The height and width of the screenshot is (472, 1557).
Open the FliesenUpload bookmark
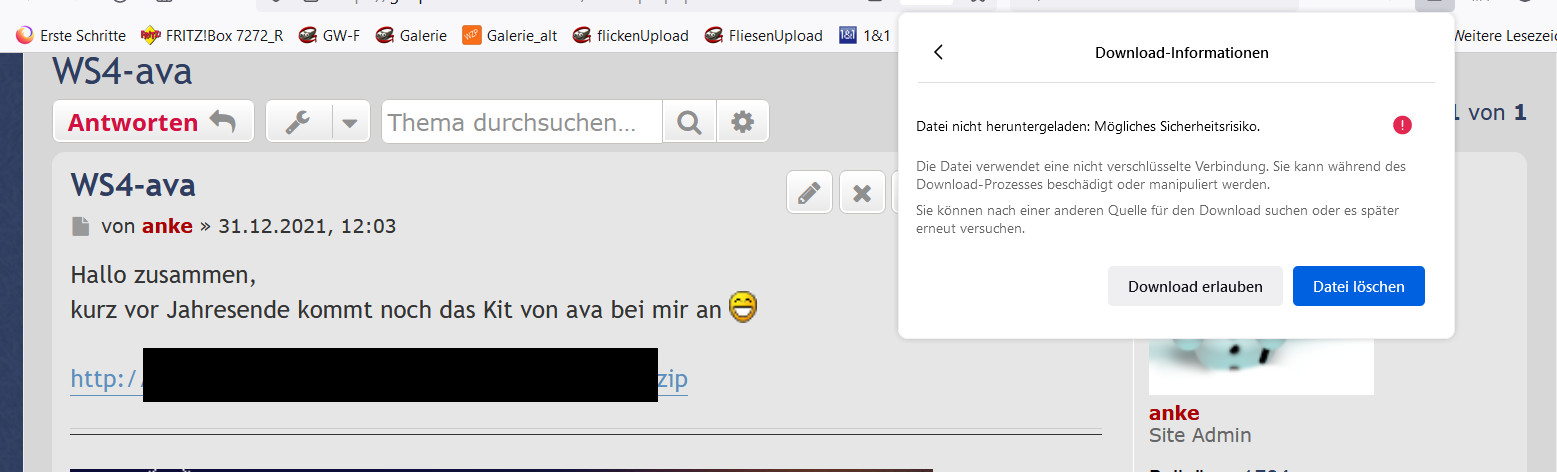click(764, 35)
